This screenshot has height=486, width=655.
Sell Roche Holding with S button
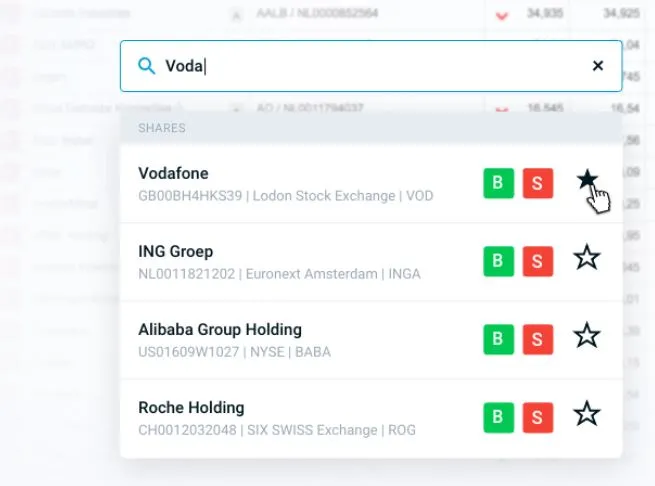[538, 417]
